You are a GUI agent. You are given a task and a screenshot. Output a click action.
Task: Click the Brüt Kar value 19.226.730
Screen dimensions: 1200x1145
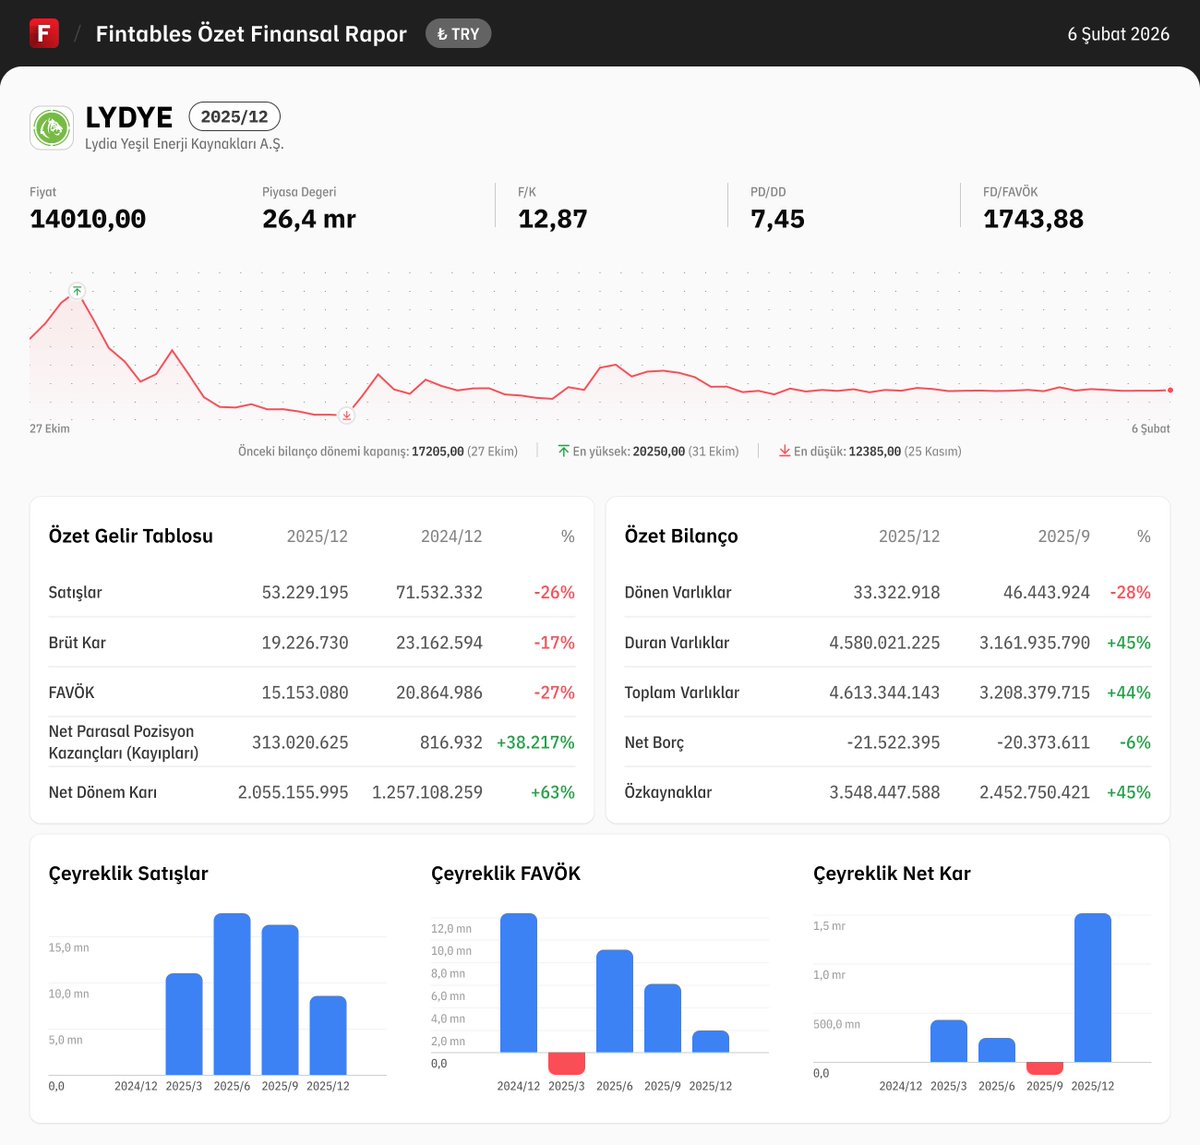click(305, 642)
